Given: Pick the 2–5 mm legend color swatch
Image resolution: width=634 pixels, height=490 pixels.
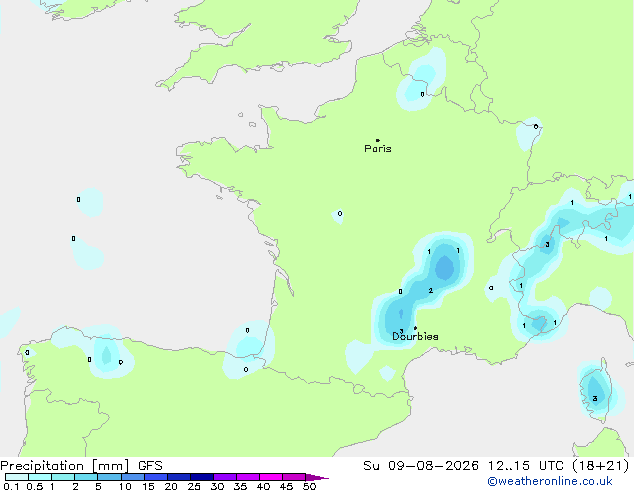Looking at the screenshot, I should [x=86, y=477].
